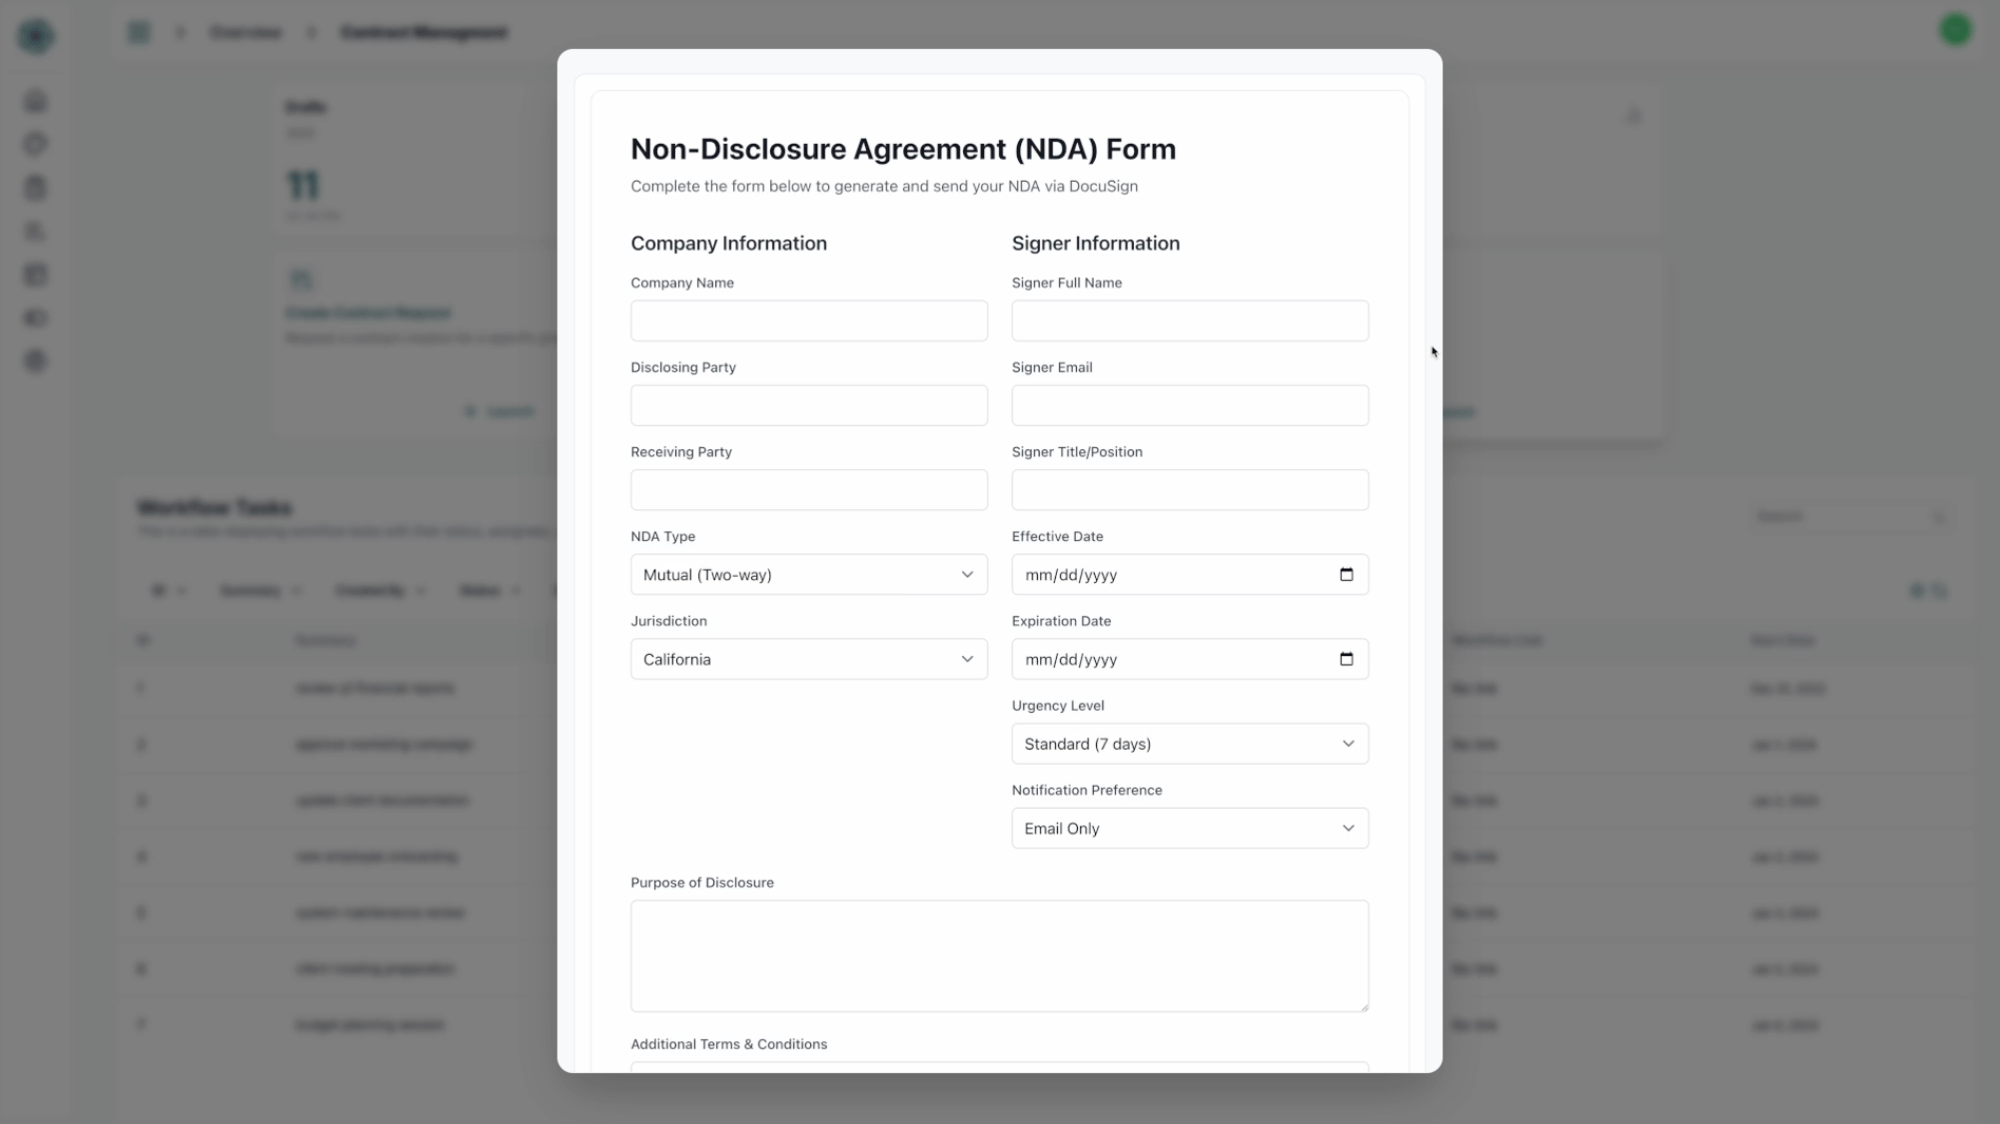Click the Expiration Date mm/dd/yyyy text
The height and width of the screenshot is (1124, 2000).
[x=1071, y=660]
